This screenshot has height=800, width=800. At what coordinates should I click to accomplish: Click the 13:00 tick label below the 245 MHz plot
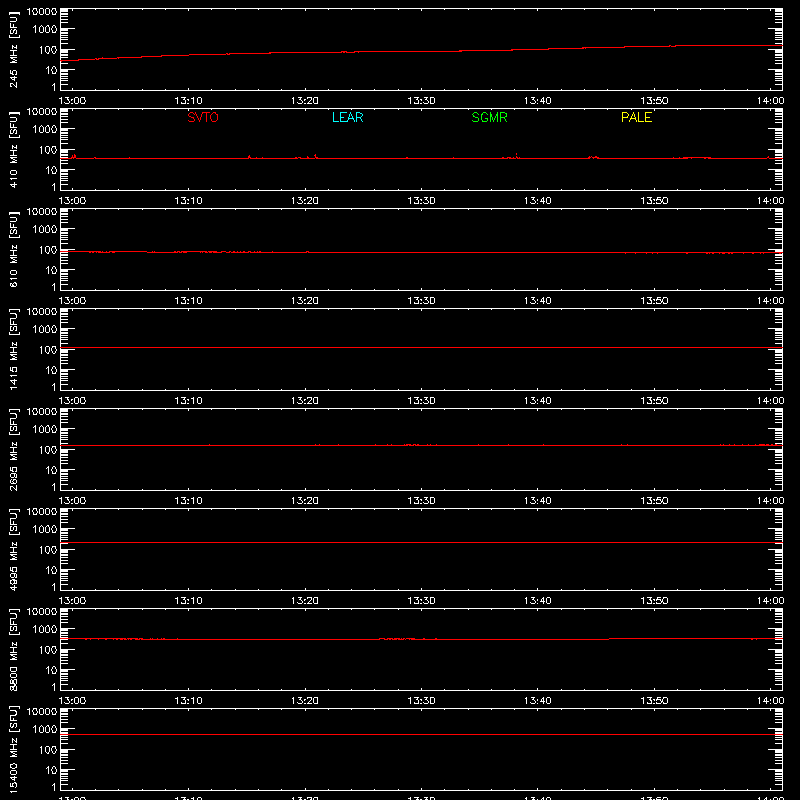[72, 101]
